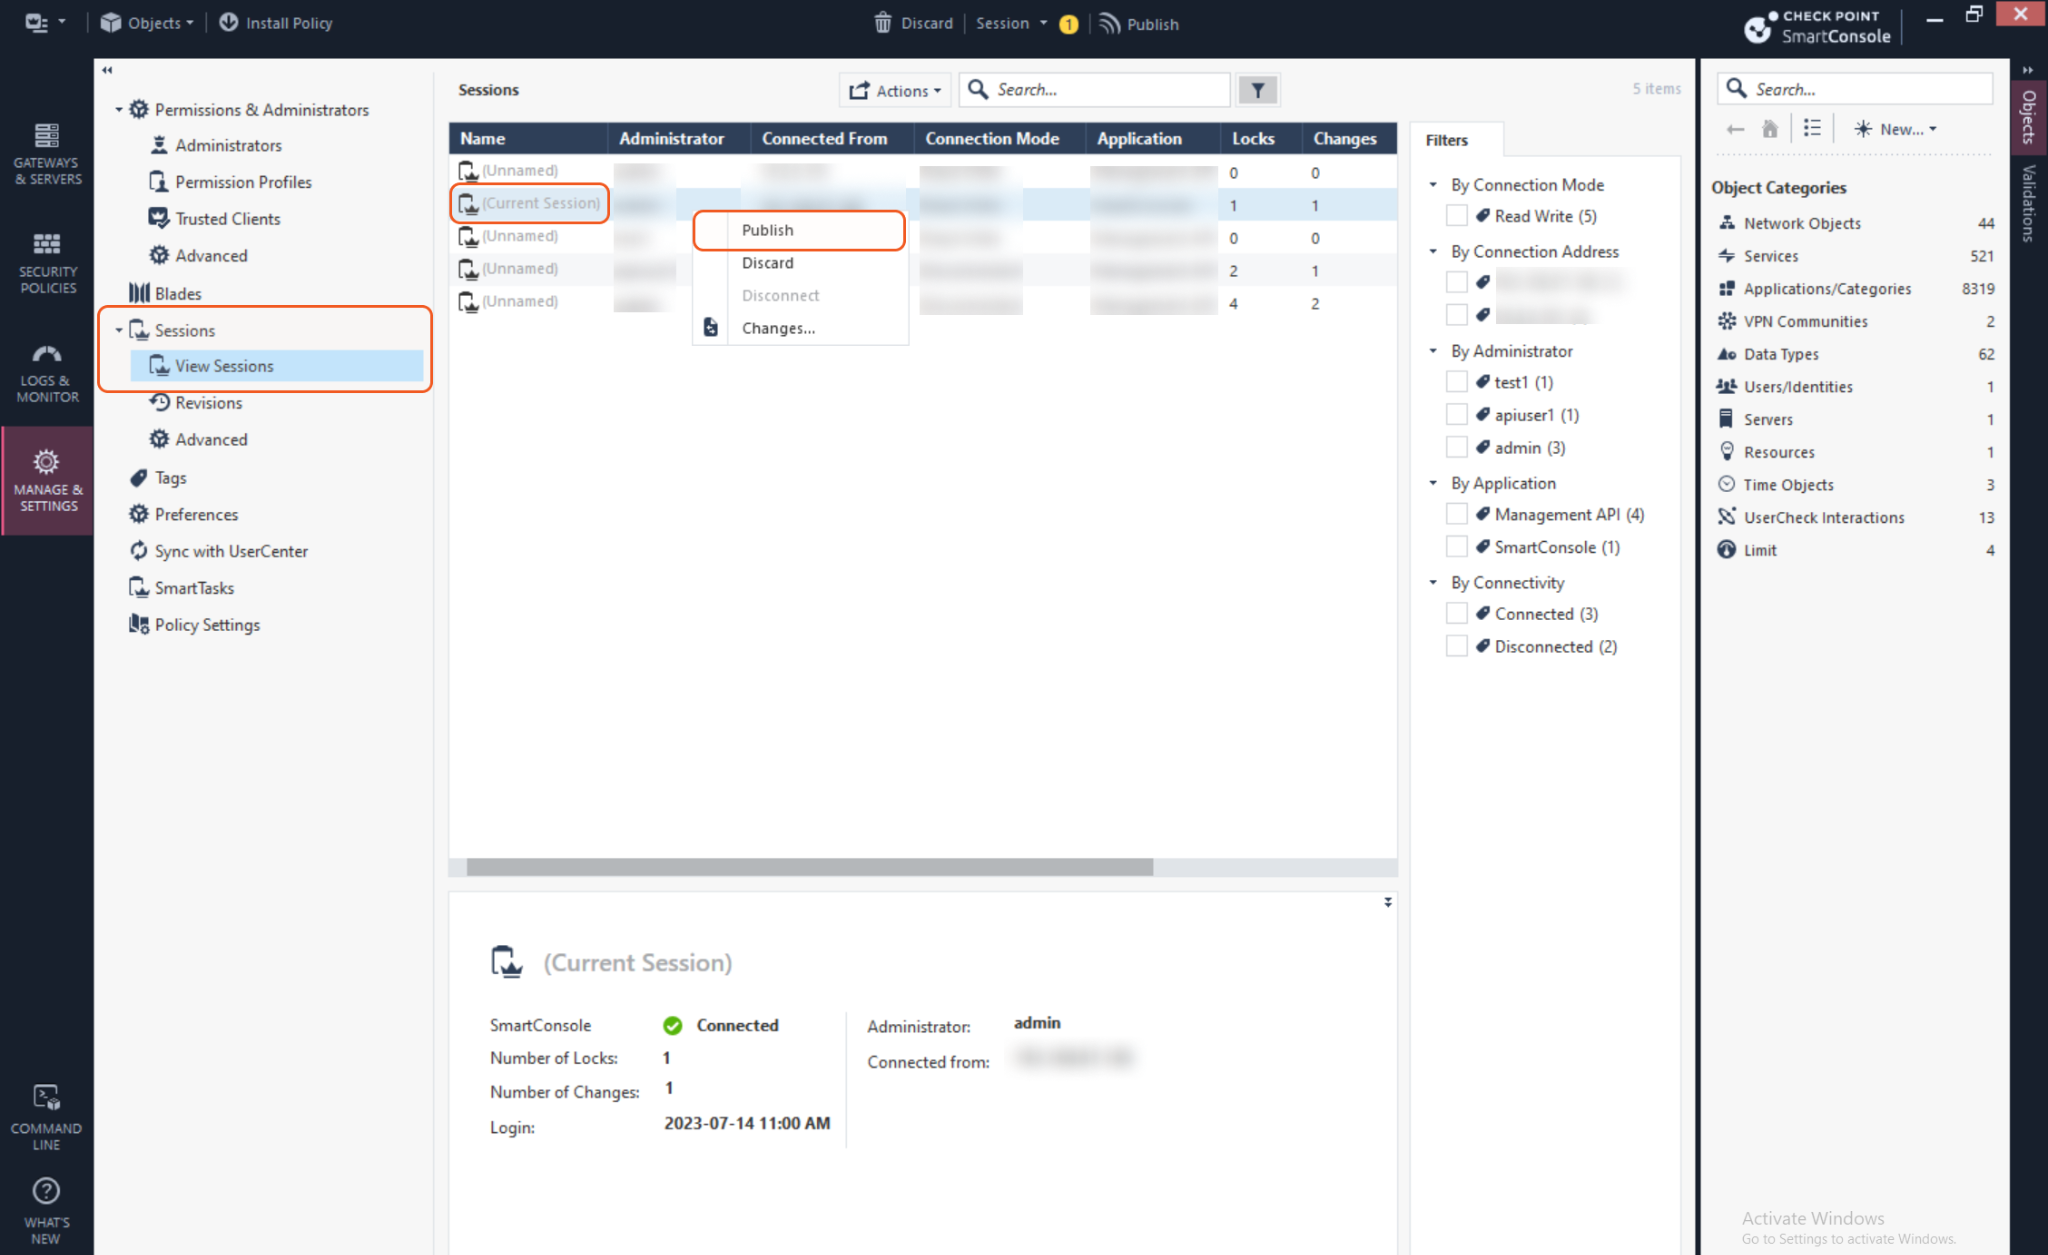Collapse the By Application filter group
The width and height of the screenshot is (2048, 1255).
tap(1433, 483)
